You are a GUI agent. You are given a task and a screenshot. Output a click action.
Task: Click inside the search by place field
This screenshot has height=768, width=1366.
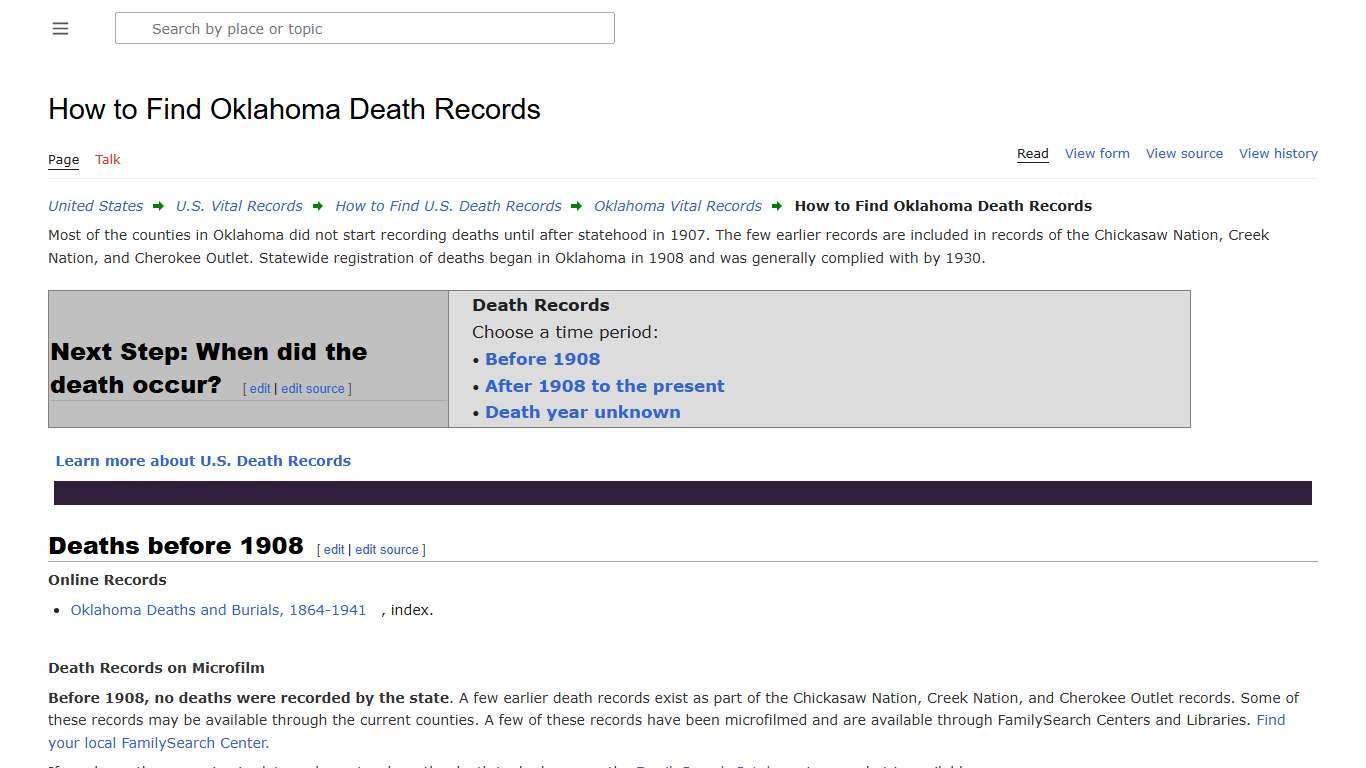click(365, 28)
